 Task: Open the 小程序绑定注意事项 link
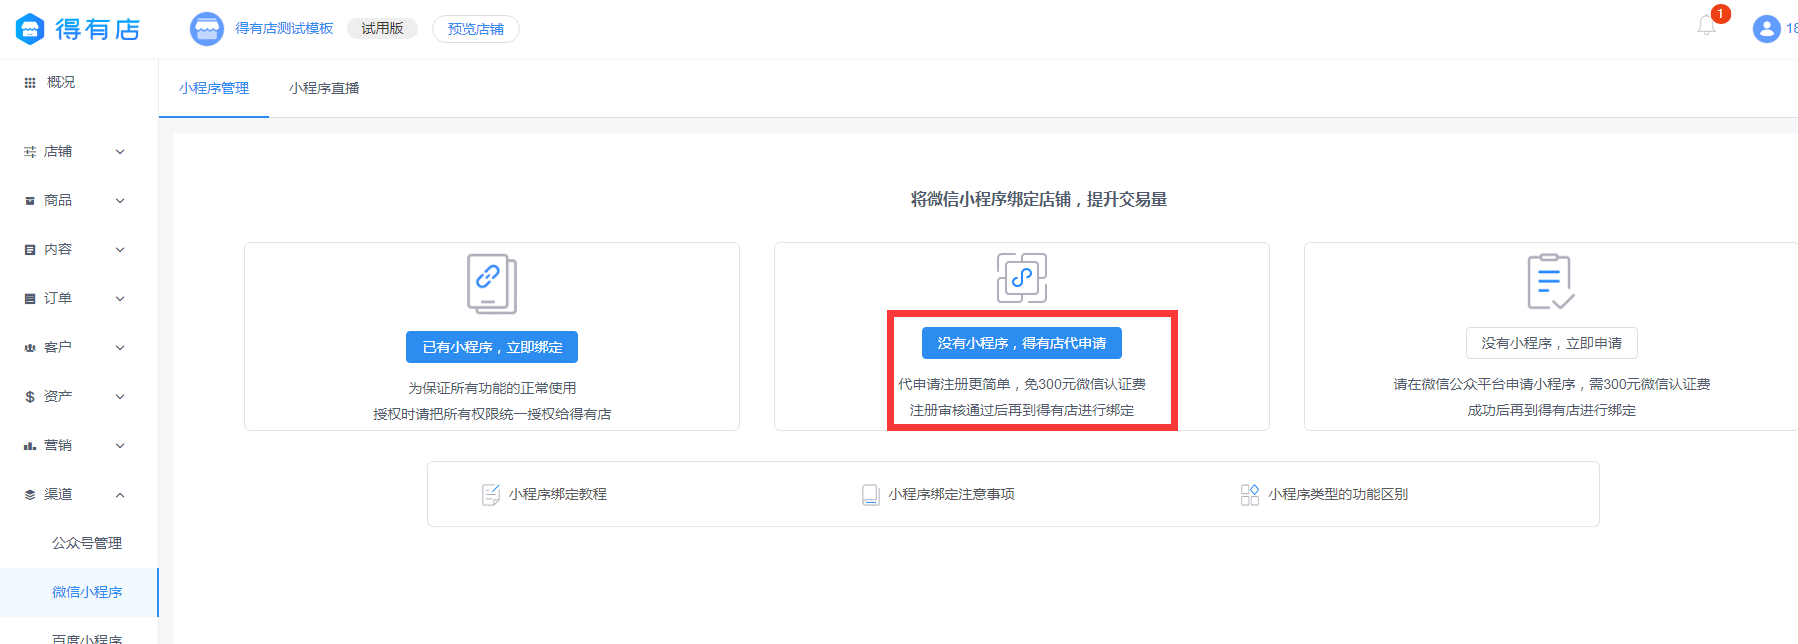pos(952,494)
